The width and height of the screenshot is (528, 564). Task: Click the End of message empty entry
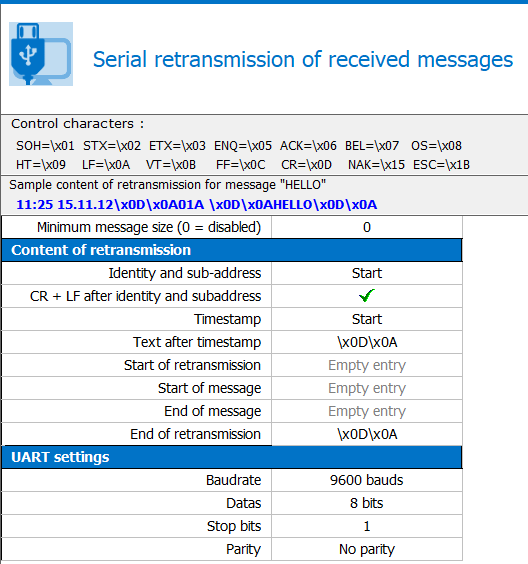coord(367,411)
